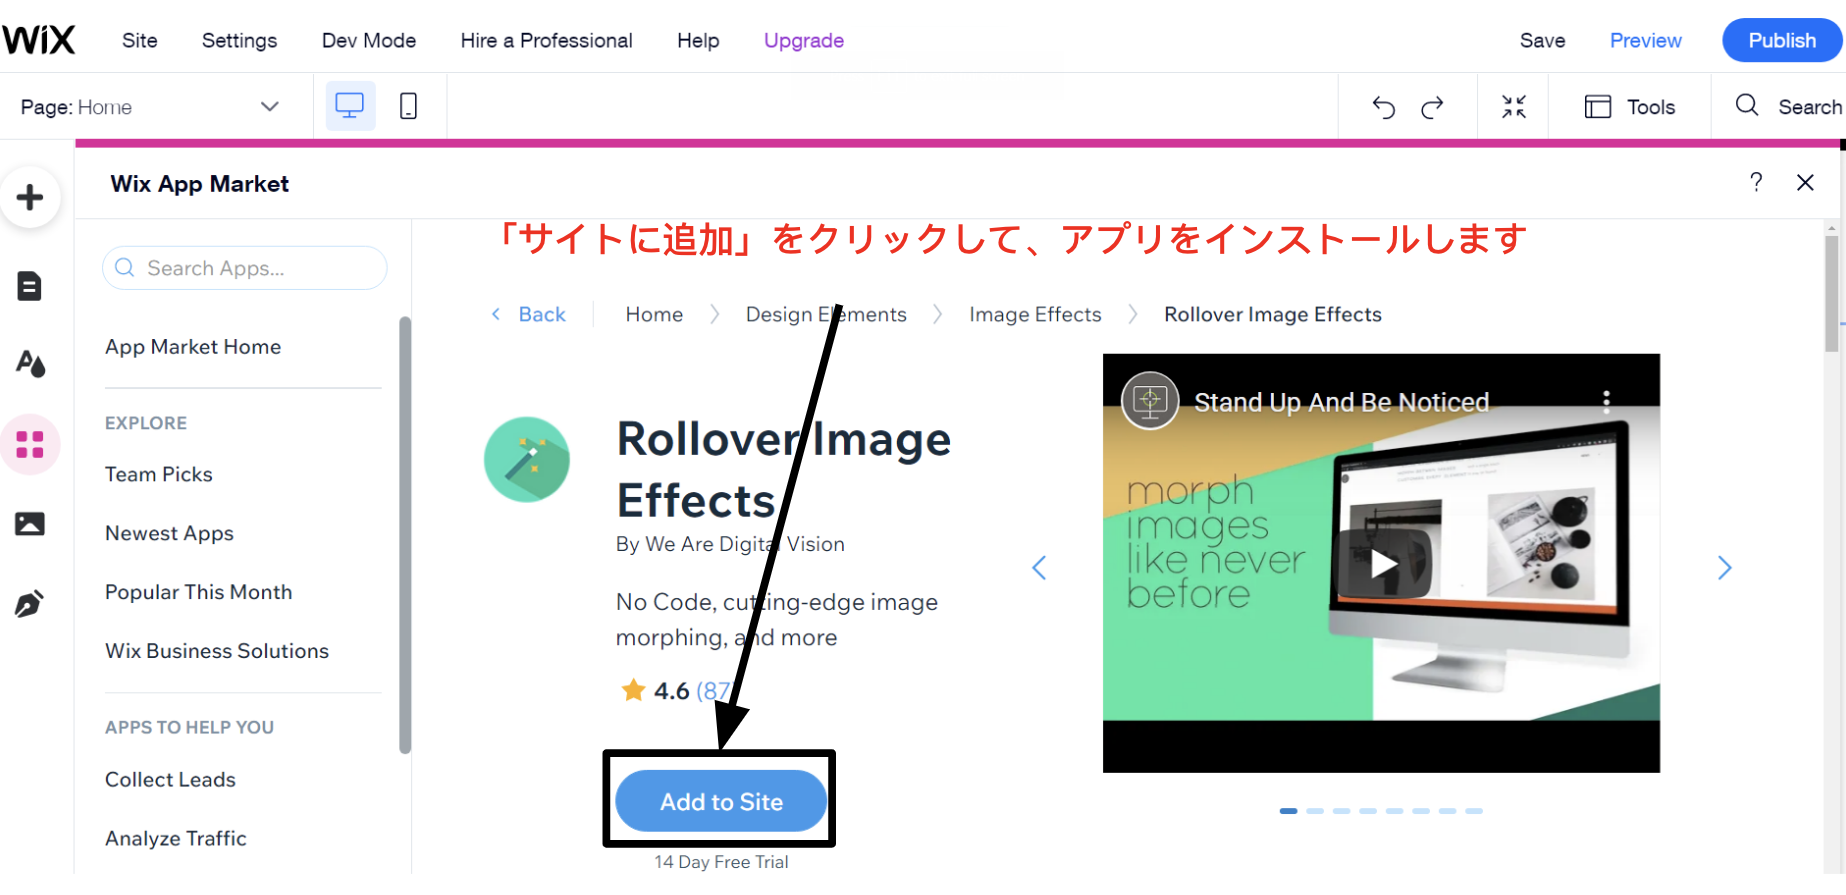The width and height of the screenshot is (1846, 895).
Task: Switch to desktop editor view
Action: point(350,106)
